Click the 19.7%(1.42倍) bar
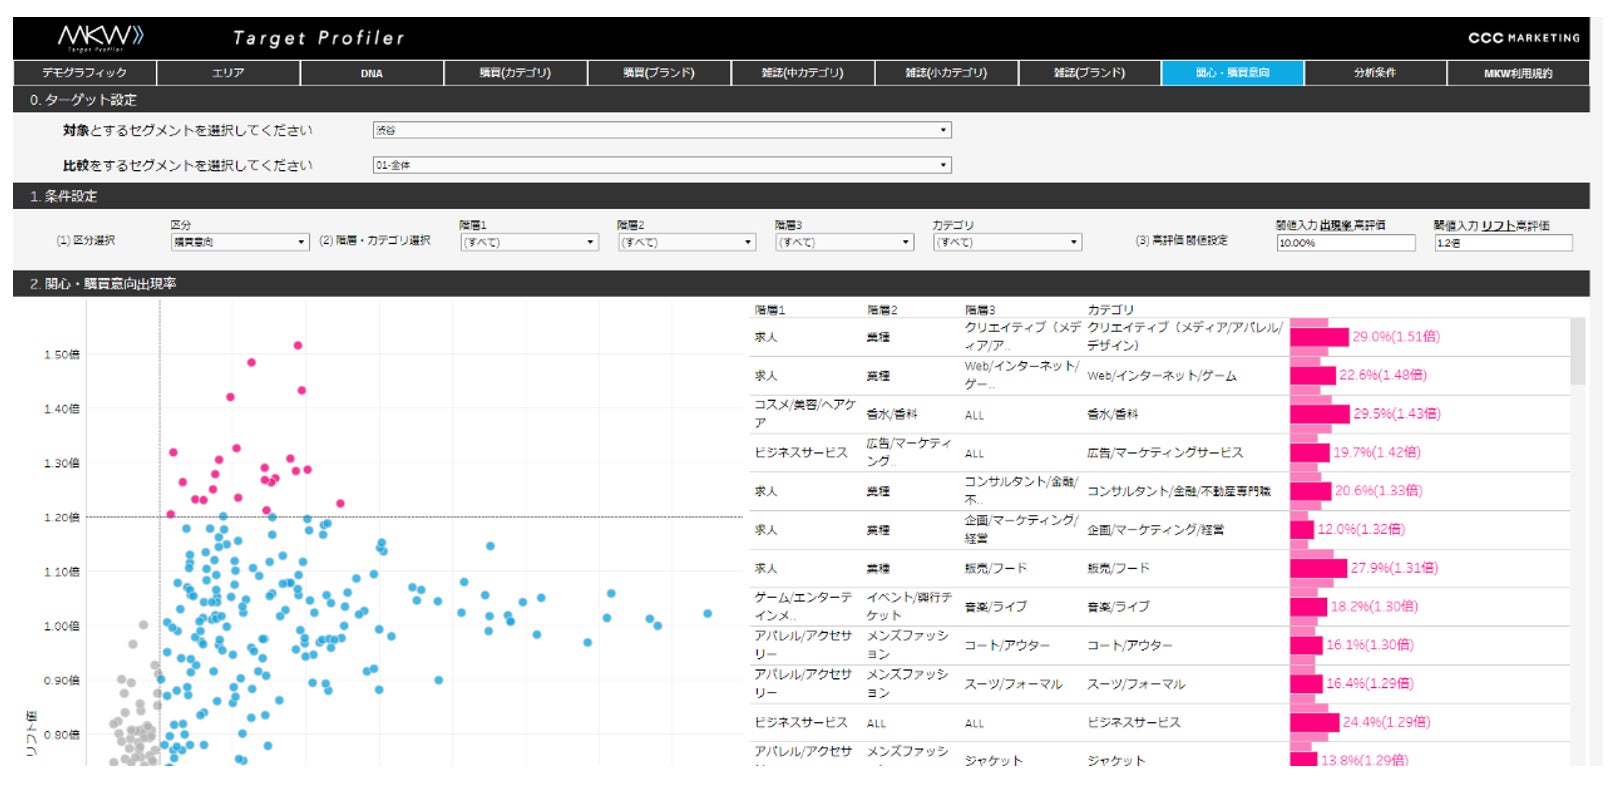Image resolution: width=1617 pixels, height=792 pixels. tap(1310, 453)
